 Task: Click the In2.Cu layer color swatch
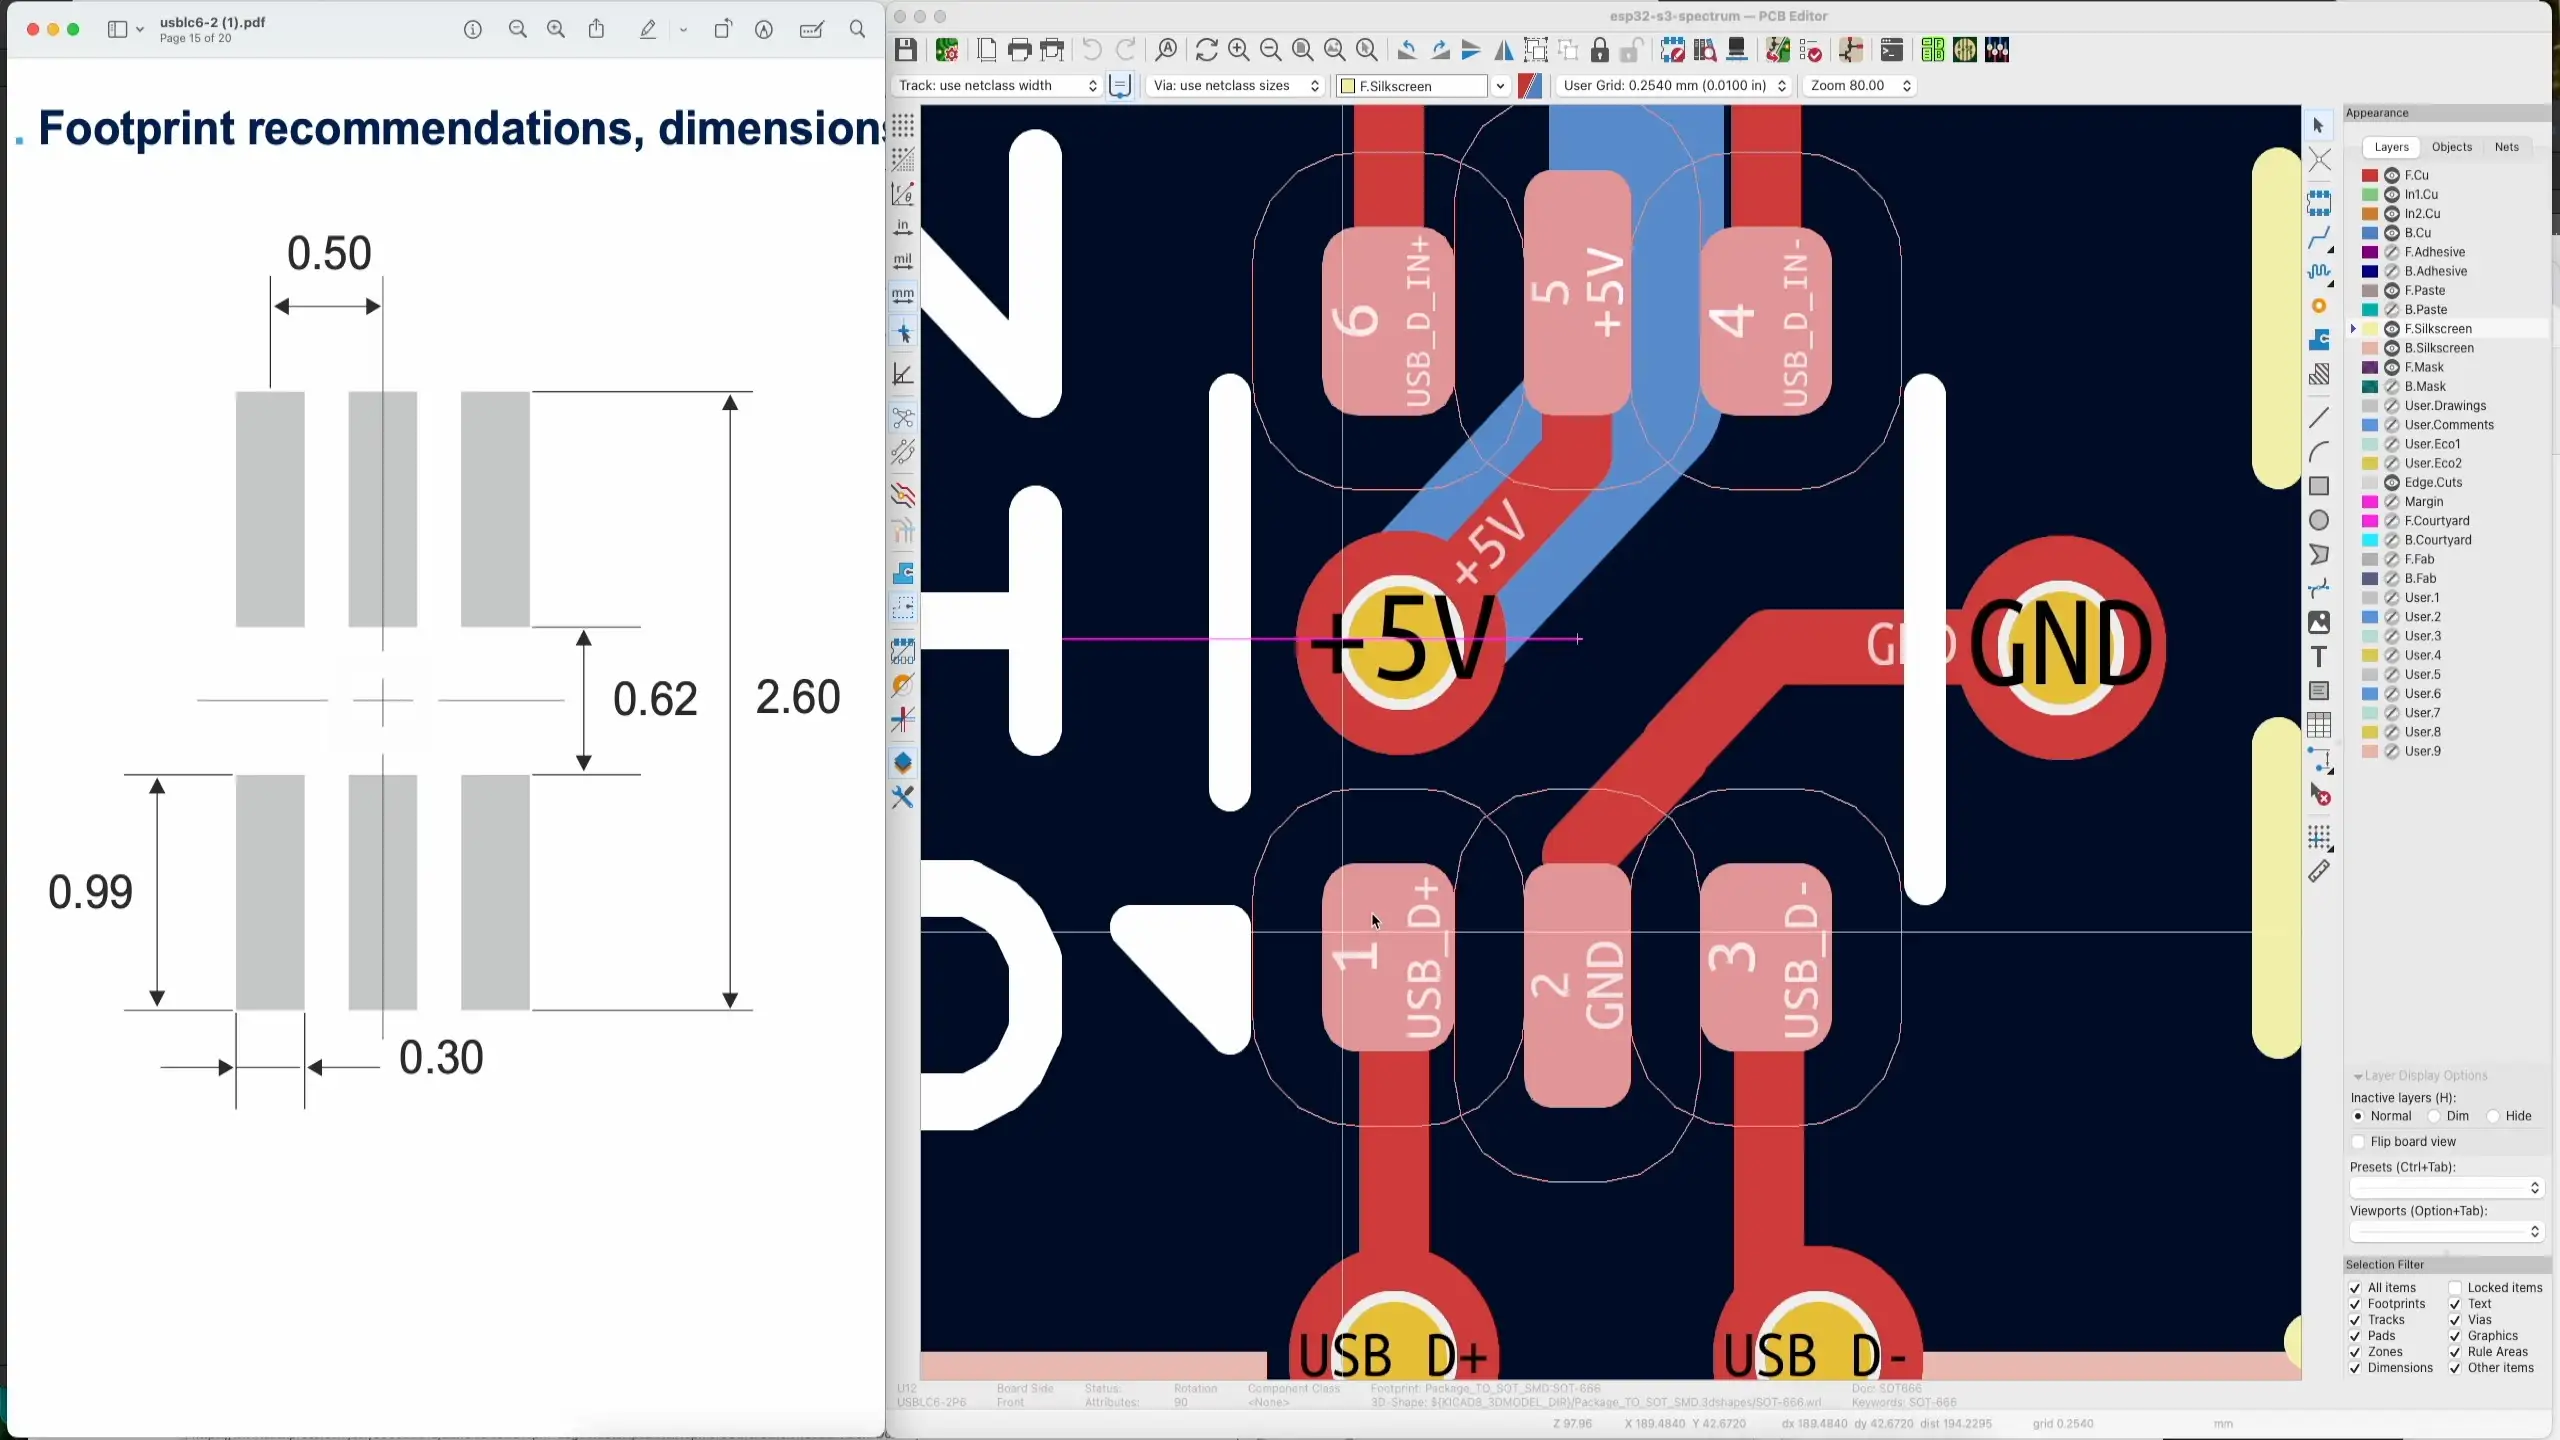(2371, 213)
